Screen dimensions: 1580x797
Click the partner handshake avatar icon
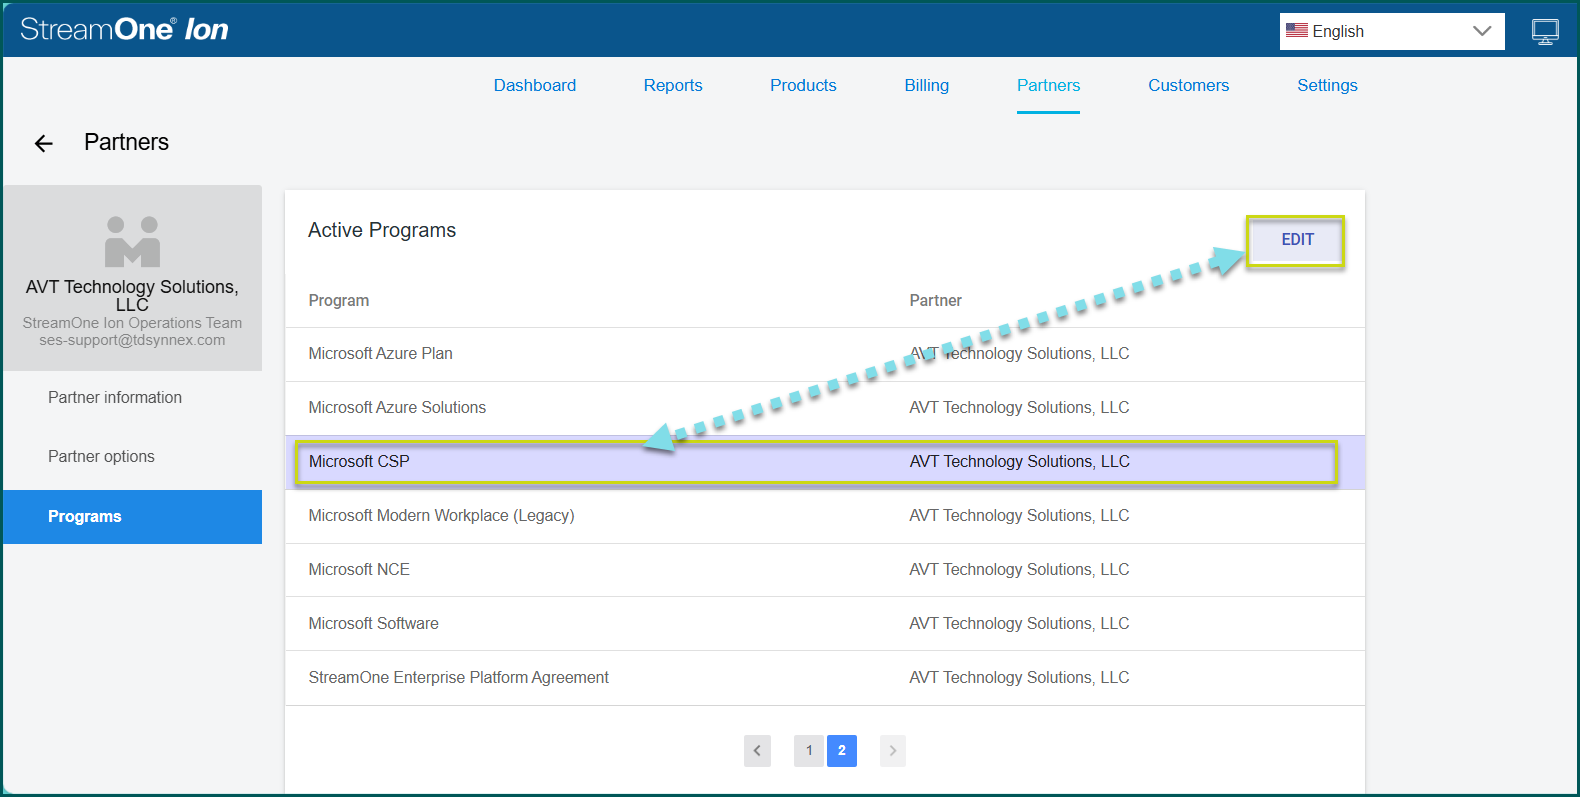133,241
